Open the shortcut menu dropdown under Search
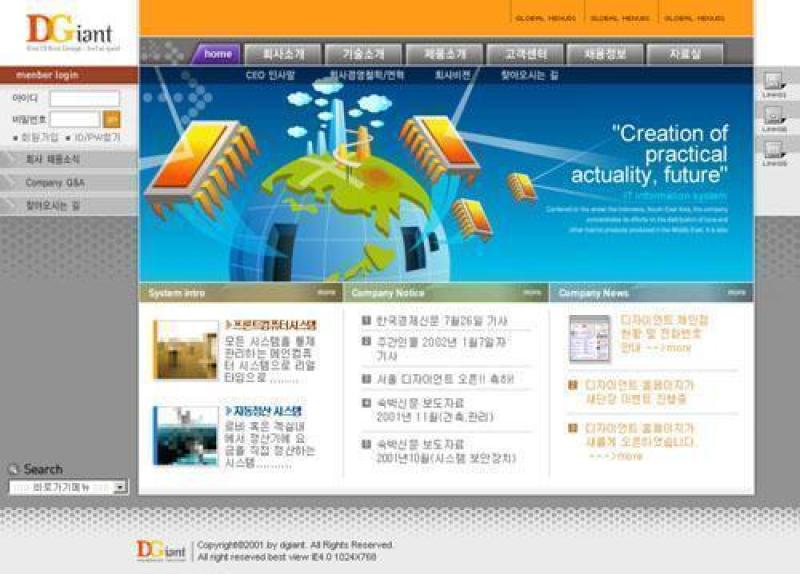 (x=120, y=487)
